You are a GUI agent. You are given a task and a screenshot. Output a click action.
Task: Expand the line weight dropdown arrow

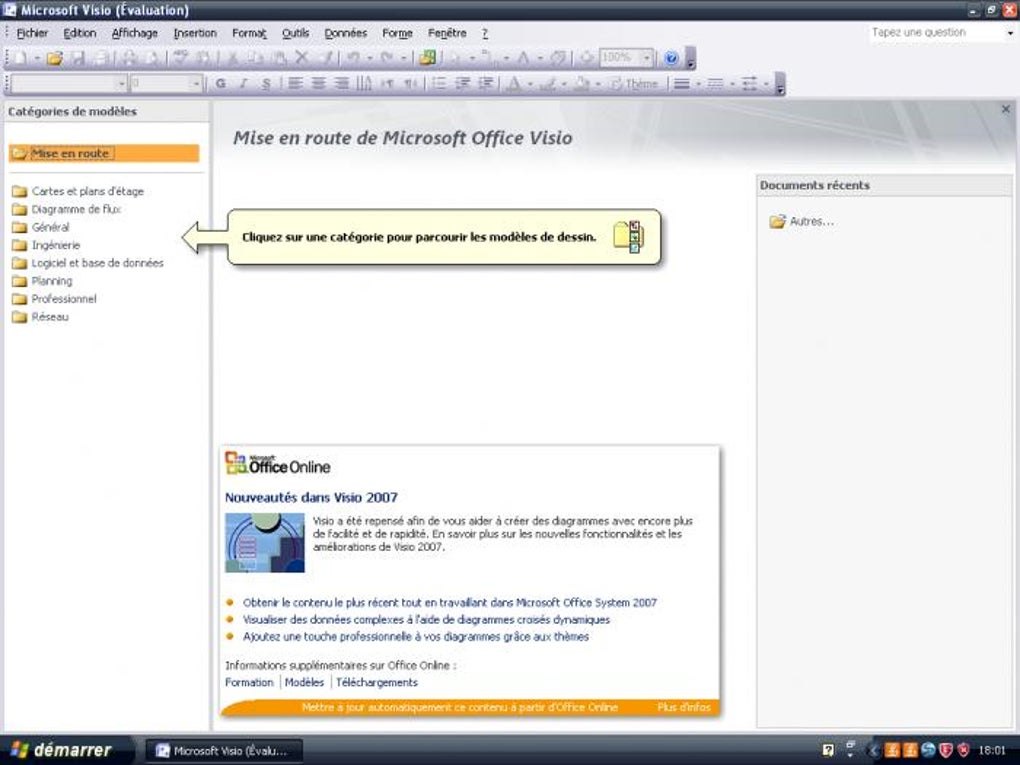698,83
